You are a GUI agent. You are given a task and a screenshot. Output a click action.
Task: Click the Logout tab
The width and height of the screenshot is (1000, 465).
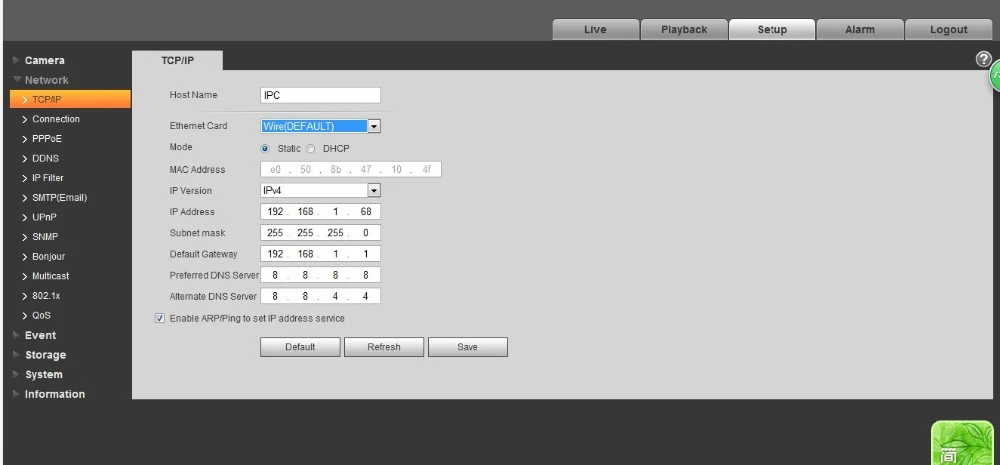(948, 30)
